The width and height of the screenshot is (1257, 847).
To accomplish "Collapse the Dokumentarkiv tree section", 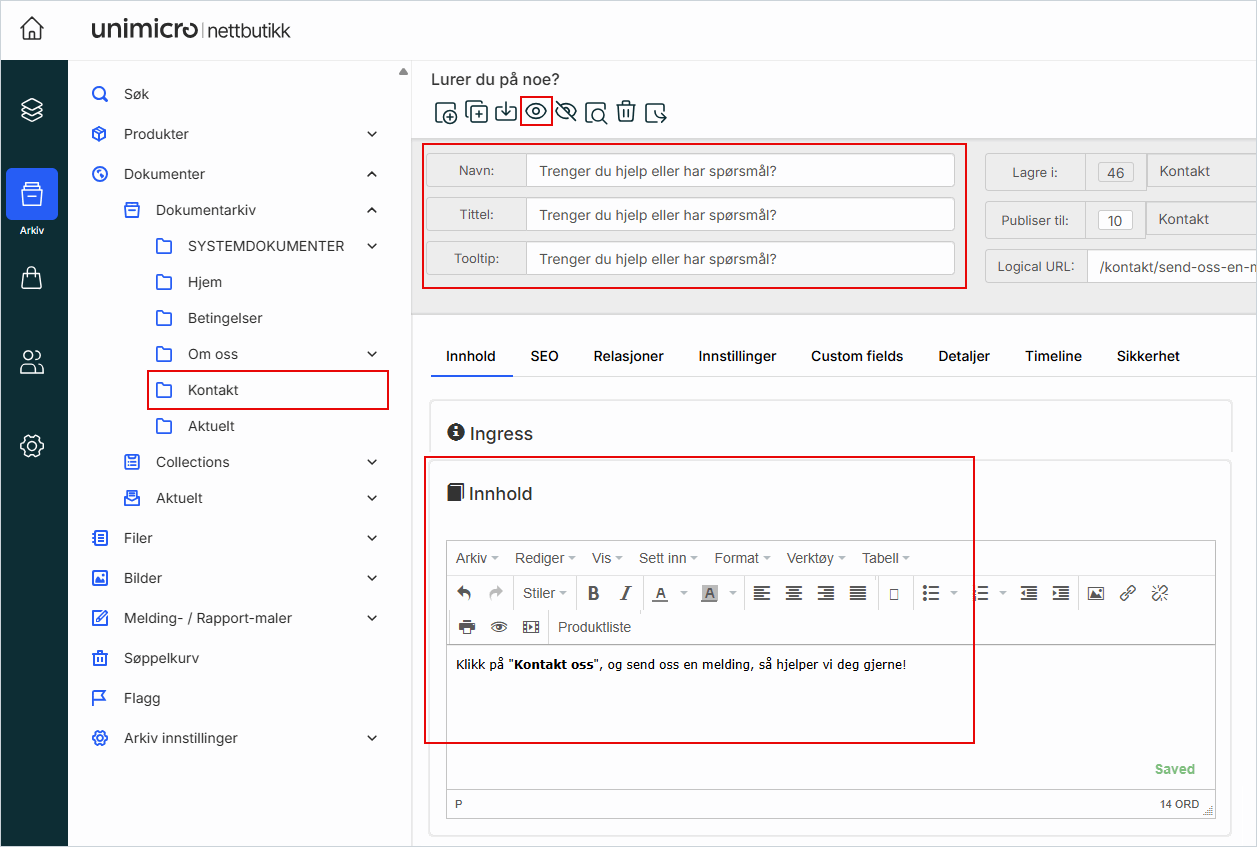I will [372, 210].
